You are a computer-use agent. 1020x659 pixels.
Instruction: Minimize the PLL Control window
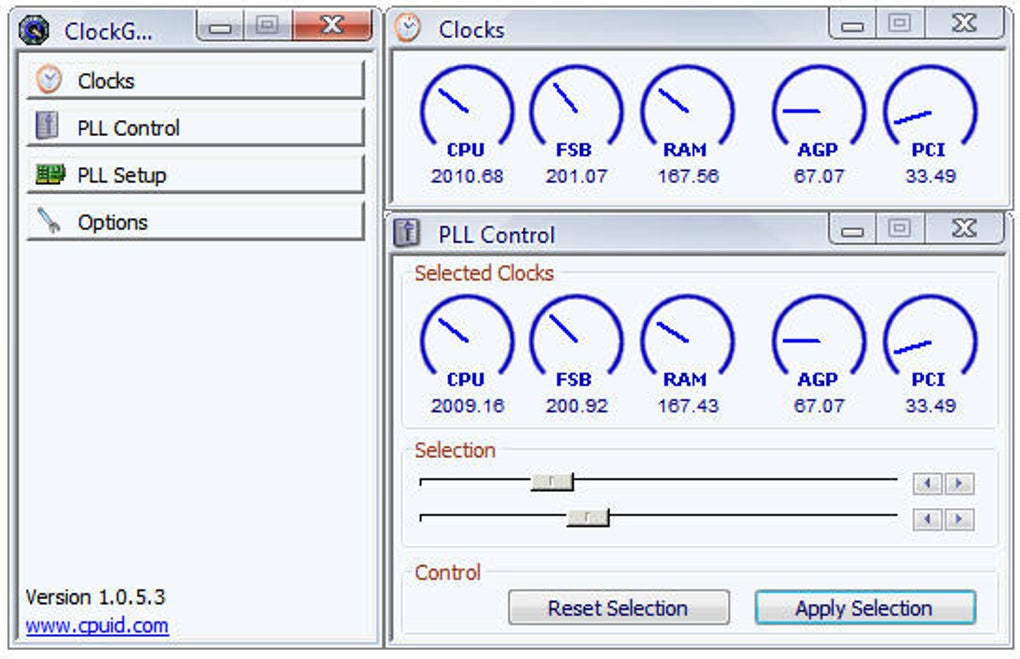[852, 230]
